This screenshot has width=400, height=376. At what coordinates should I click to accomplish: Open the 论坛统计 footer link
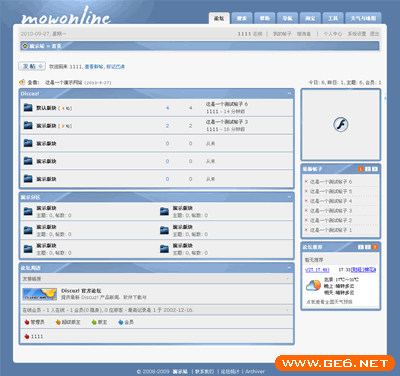click(230, 371)
